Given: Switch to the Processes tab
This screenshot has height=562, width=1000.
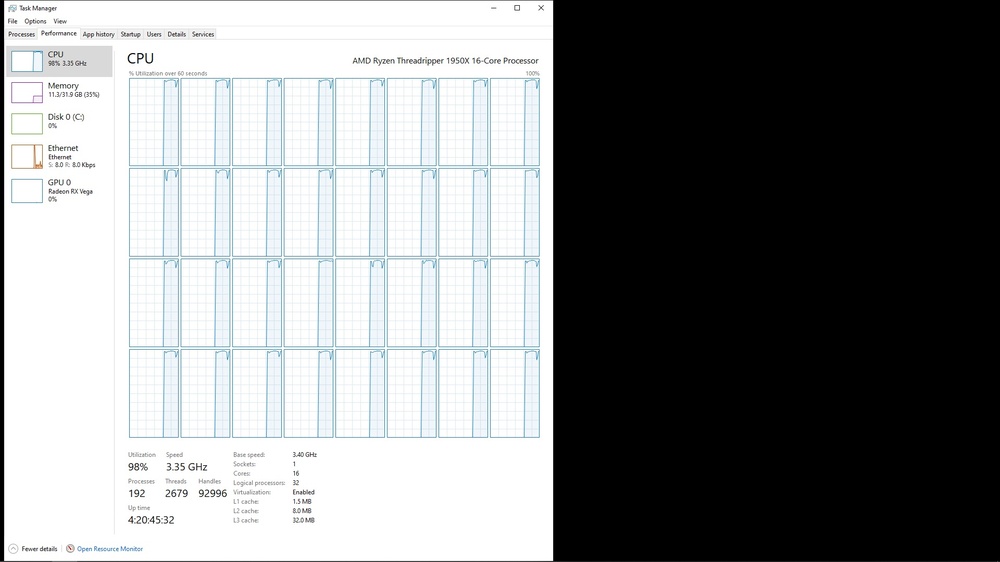Looking at the screenshot, I should coord(21,34).
